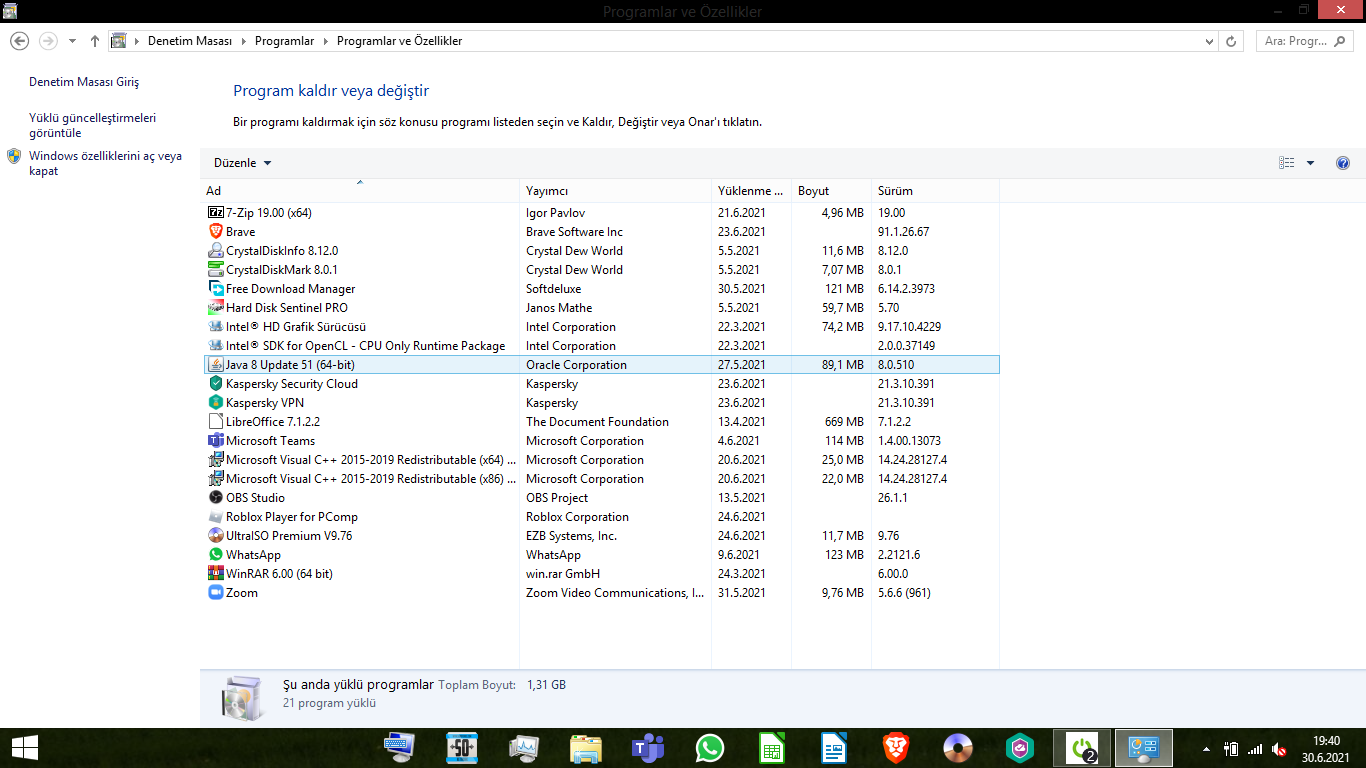
Task: Change the view with the list view button
Action: click(1287, 163)
